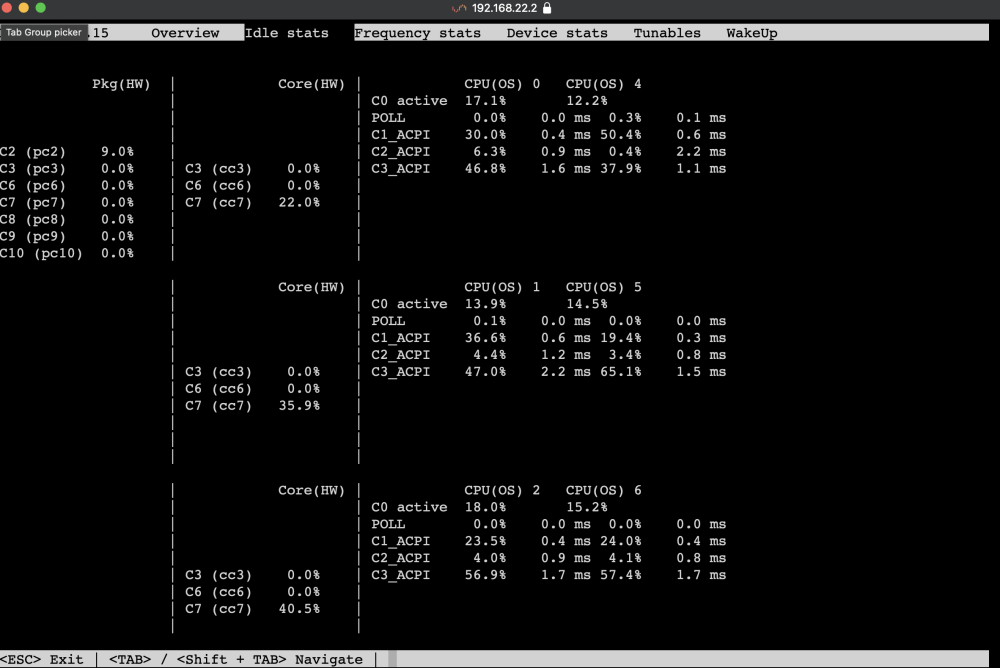Click the CPU(OS) 6 column header

[603, 491]
